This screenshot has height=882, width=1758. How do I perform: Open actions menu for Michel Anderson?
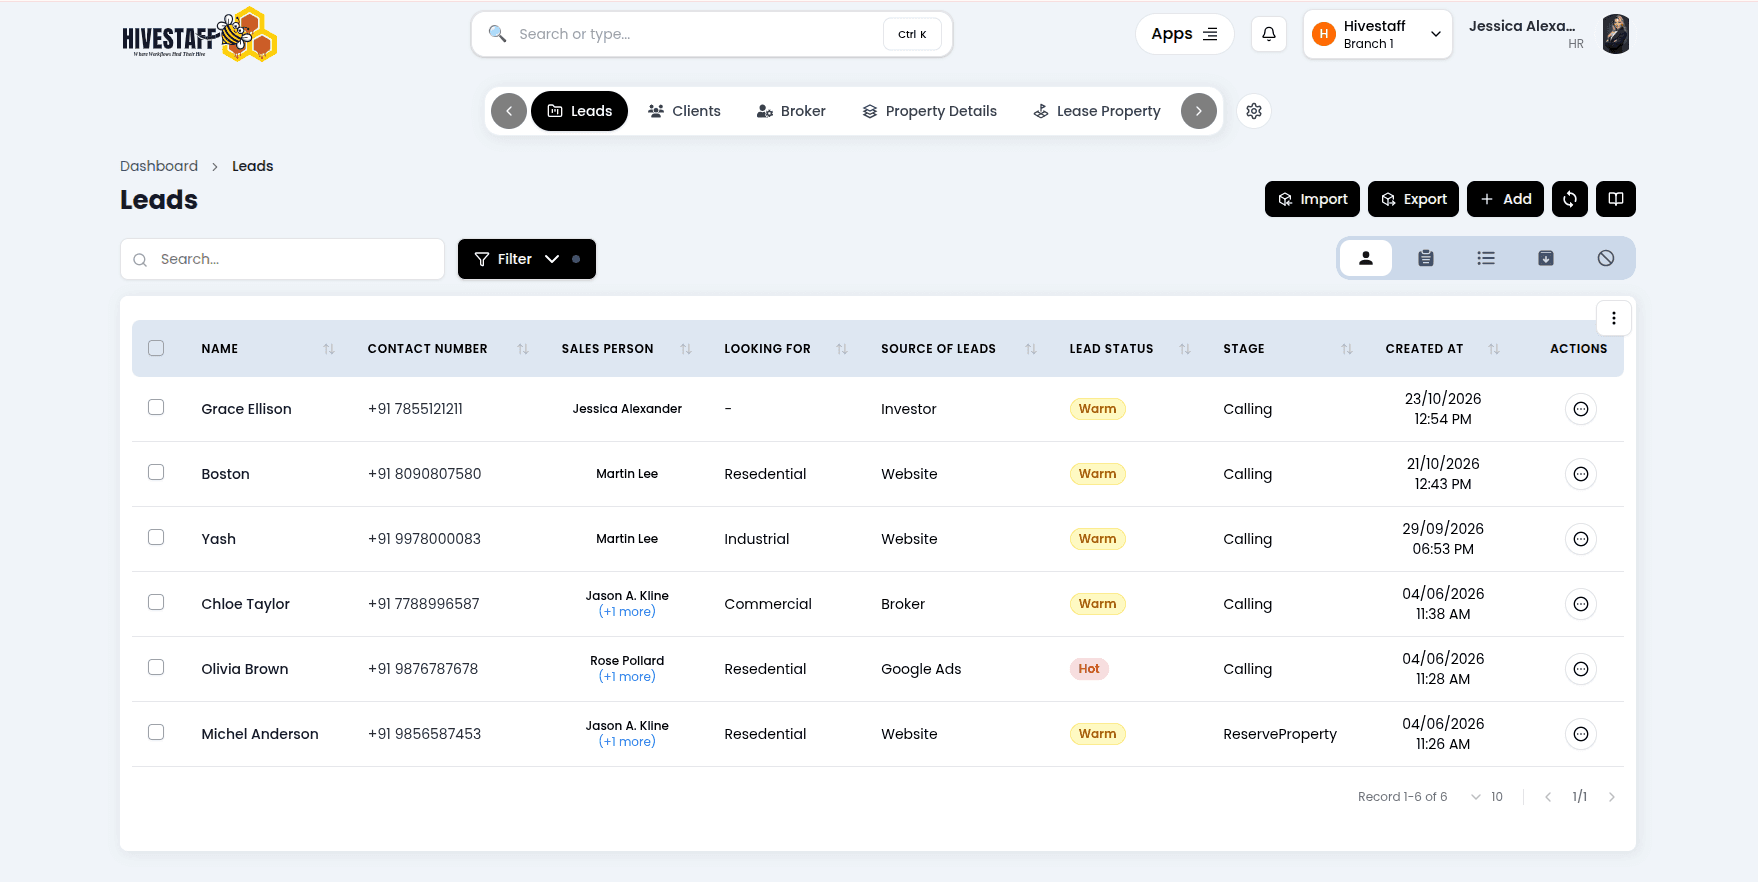[x=1581, y=734]
